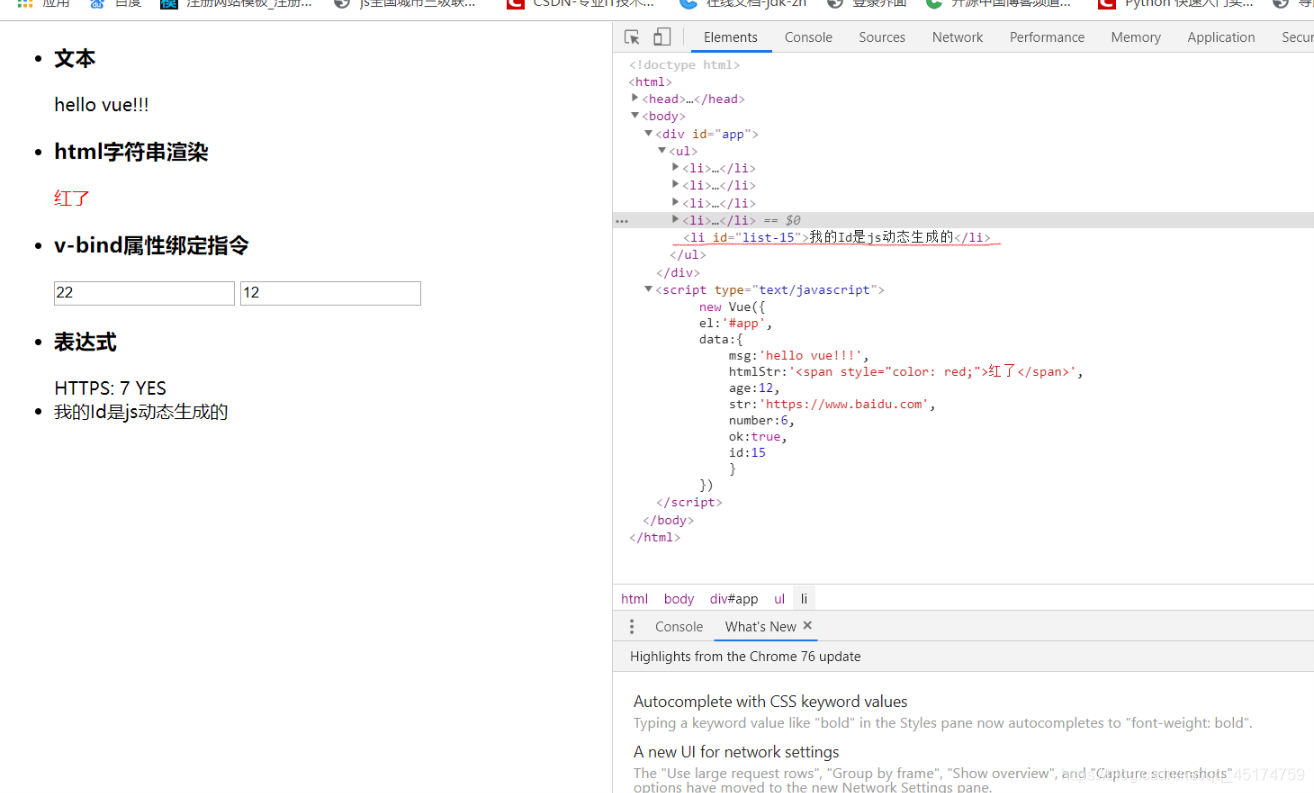The image size is (1314, 793).
Task: Click the ok:true code line
Action: (758, 436)
